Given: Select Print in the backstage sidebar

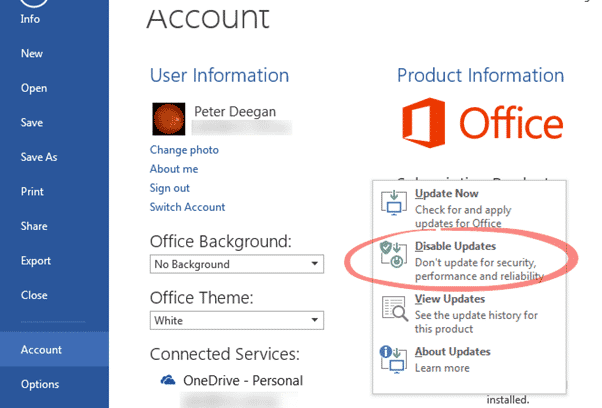Looking at the screenshot, I should pos(32,192).
